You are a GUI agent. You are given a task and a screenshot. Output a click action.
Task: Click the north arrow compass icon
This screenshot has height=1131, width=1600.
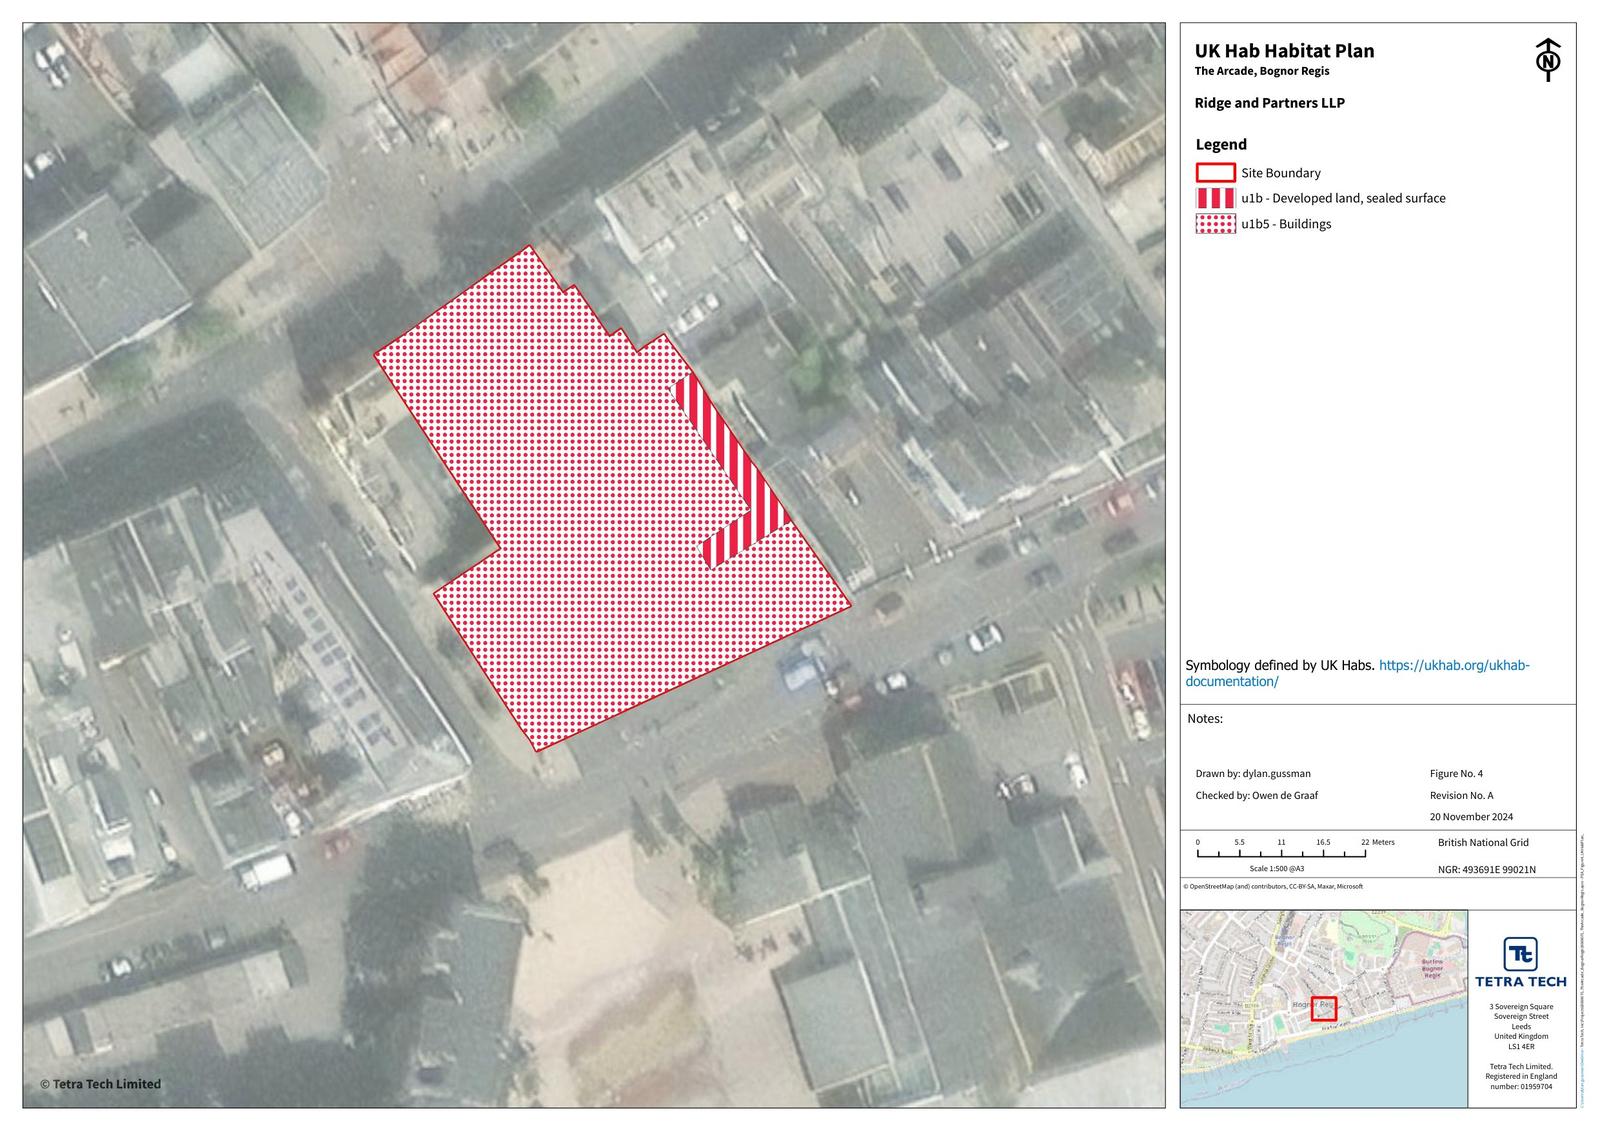1548,59
